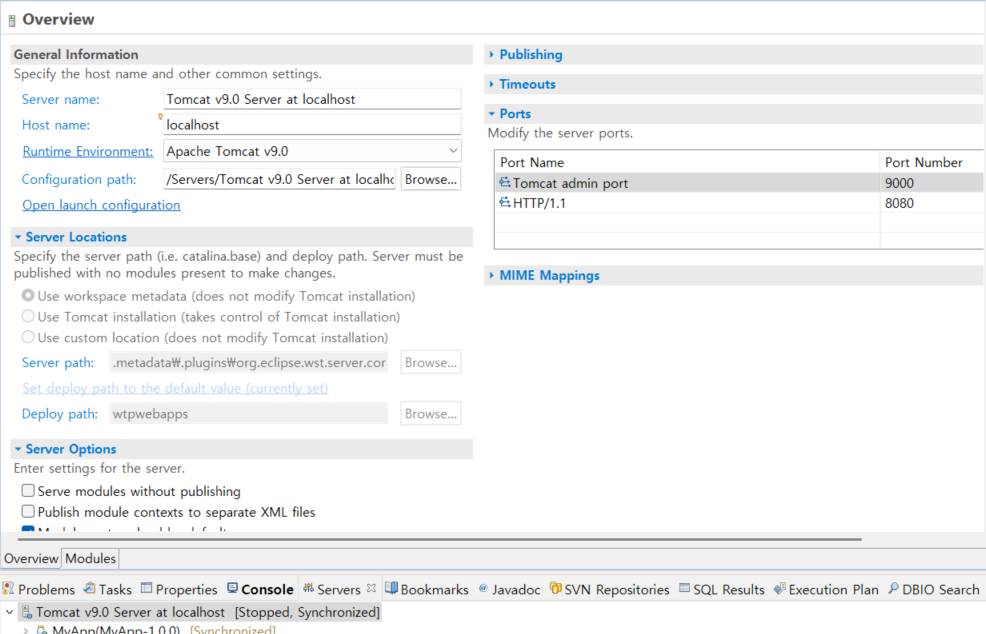
Task: Select Tomcat v9.0 Server at localhost in Servers
Action: click(208, 612)
